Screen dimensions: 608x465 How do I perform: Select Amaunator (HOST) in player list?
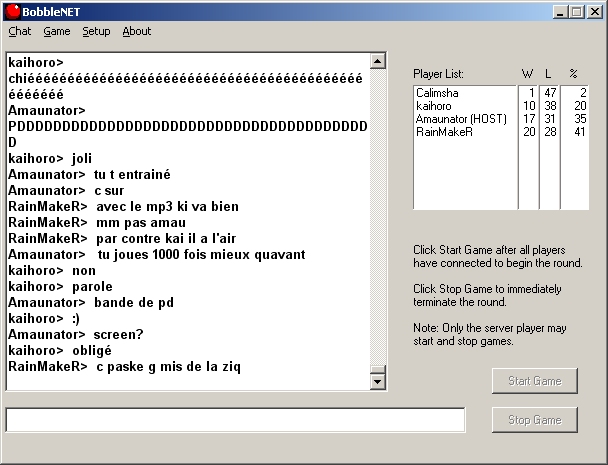461,118
